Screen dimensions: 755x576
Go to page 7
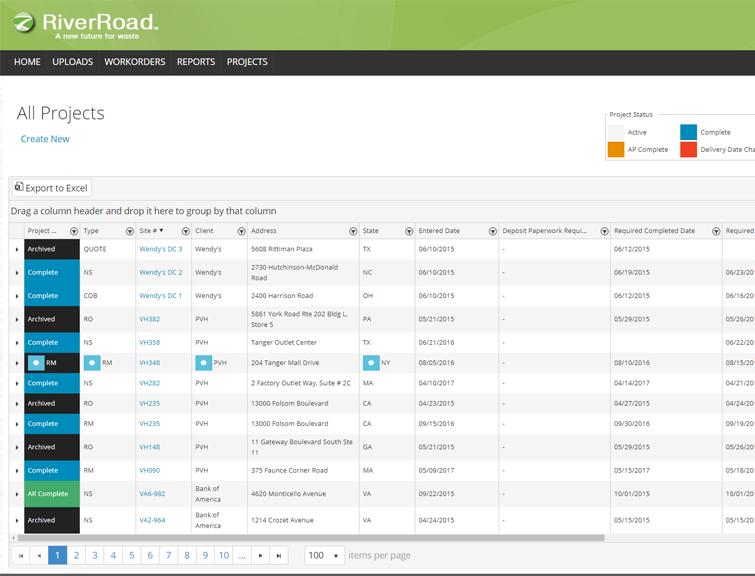tap(169, 555)
